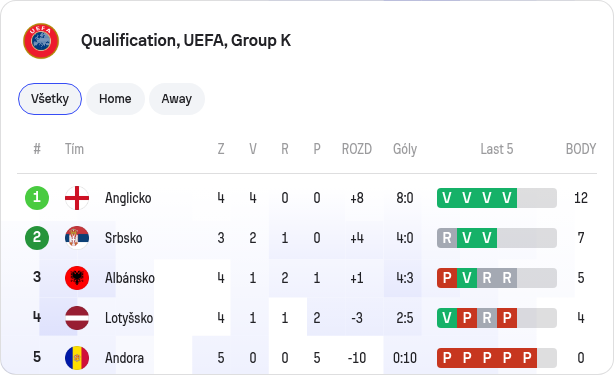Click the Albania flag icon

[x=77, y=278]
